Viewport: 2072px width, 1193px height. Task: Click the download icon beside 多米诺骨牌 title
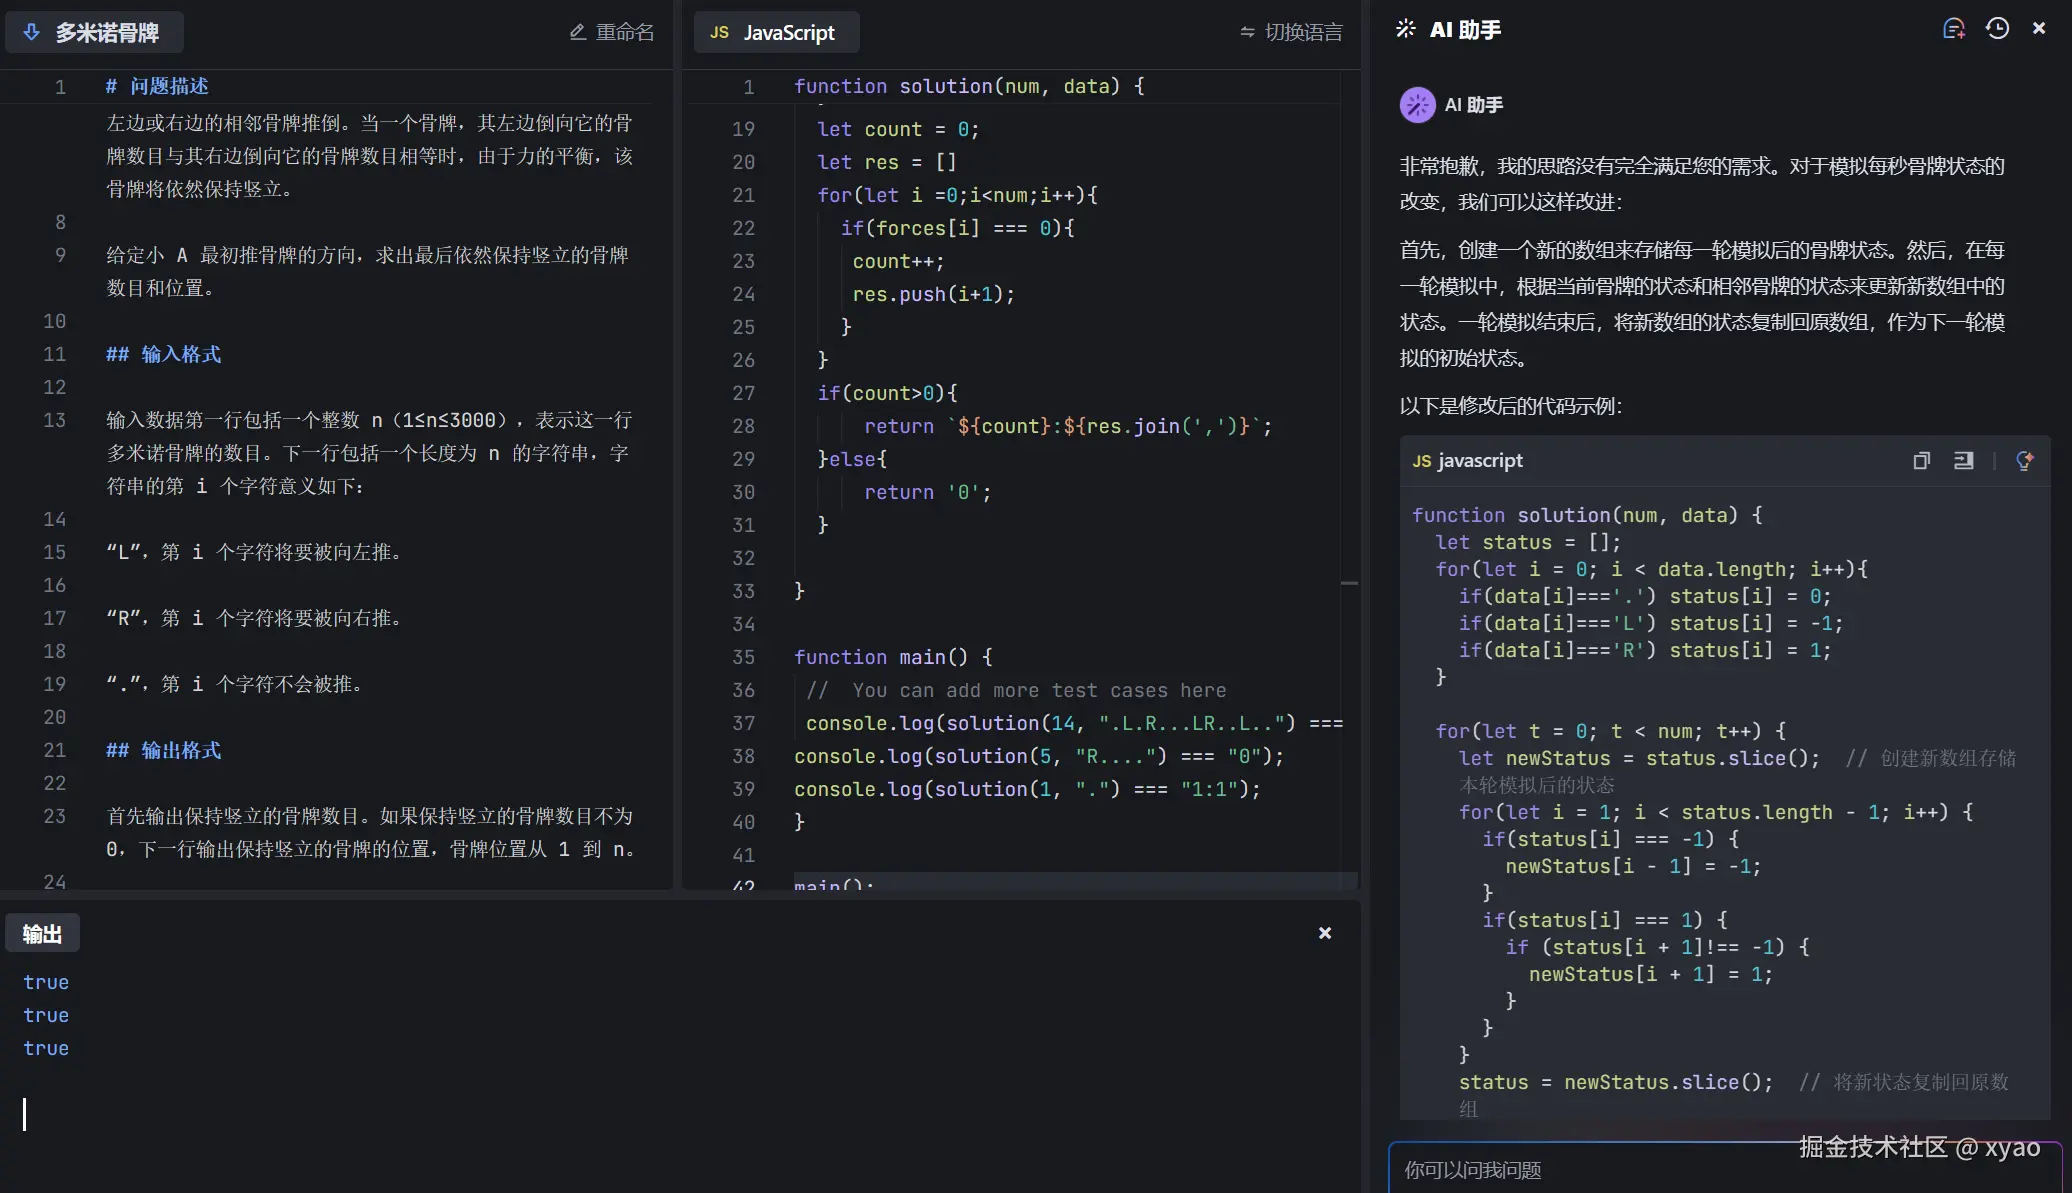(x=29, y=32)
